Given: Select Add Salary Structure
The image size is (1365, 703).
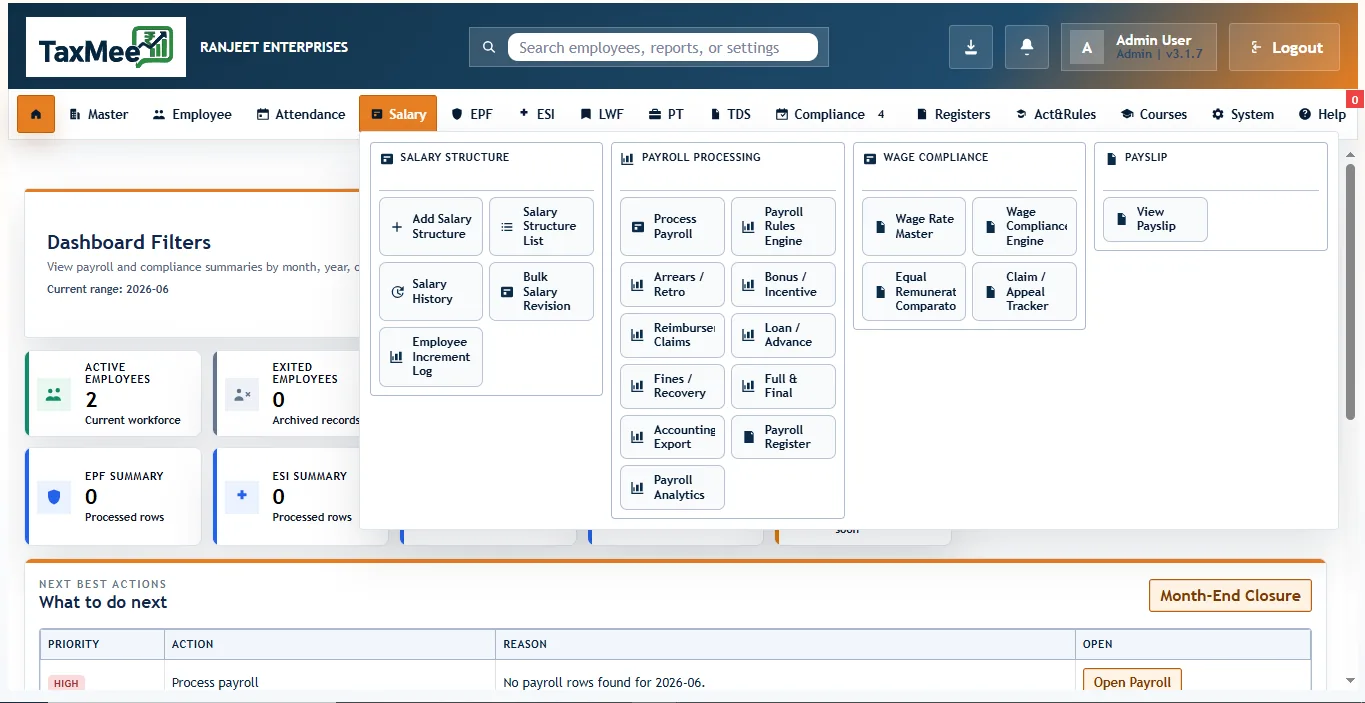Looking at the screenshot, I should click(431, 226).
